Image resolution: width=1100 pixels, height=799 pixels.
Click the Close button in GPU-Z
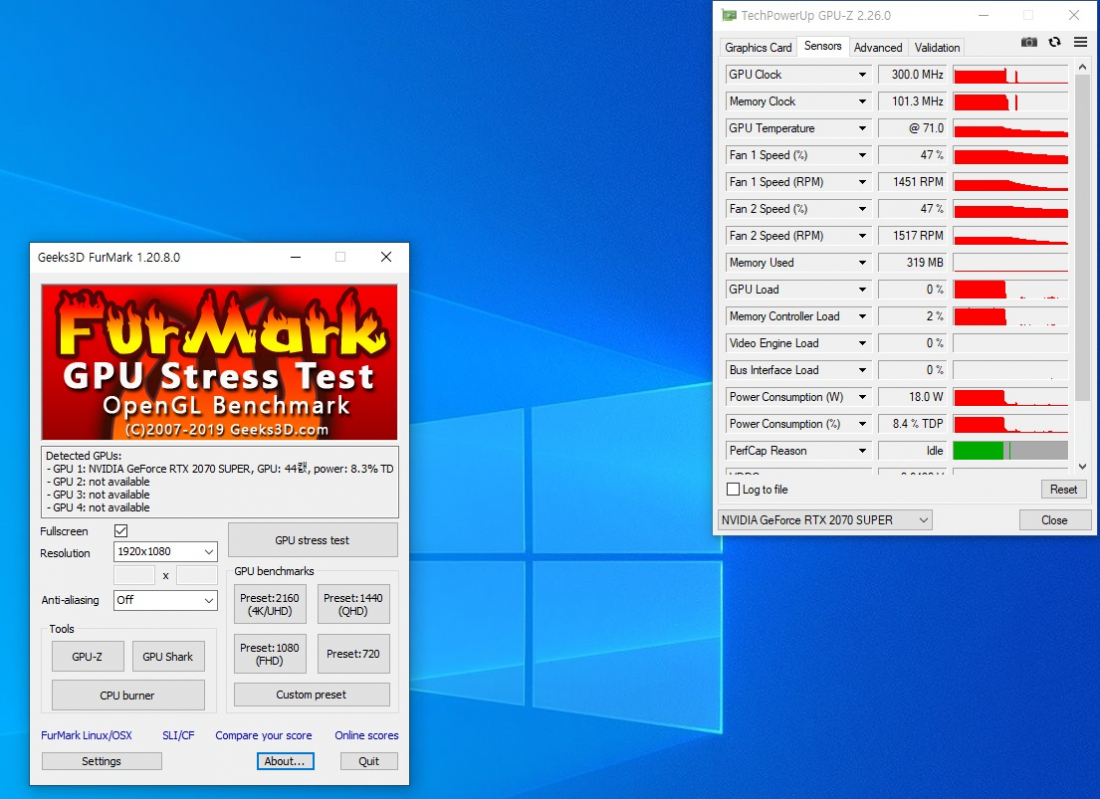(x=1054, y=520)
